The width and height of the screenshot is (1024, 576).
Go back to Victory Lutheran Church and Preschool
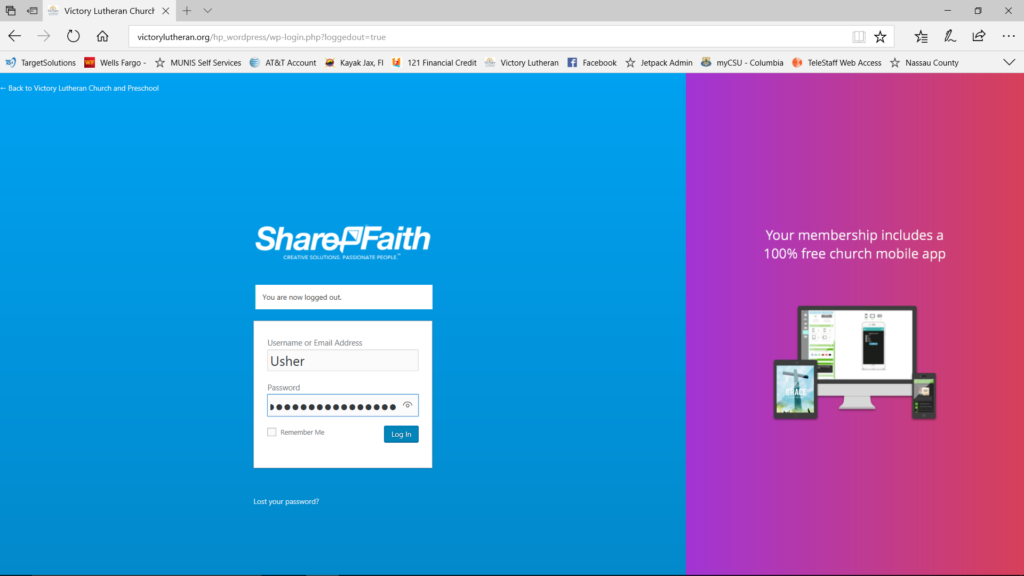tap(80, 88)
